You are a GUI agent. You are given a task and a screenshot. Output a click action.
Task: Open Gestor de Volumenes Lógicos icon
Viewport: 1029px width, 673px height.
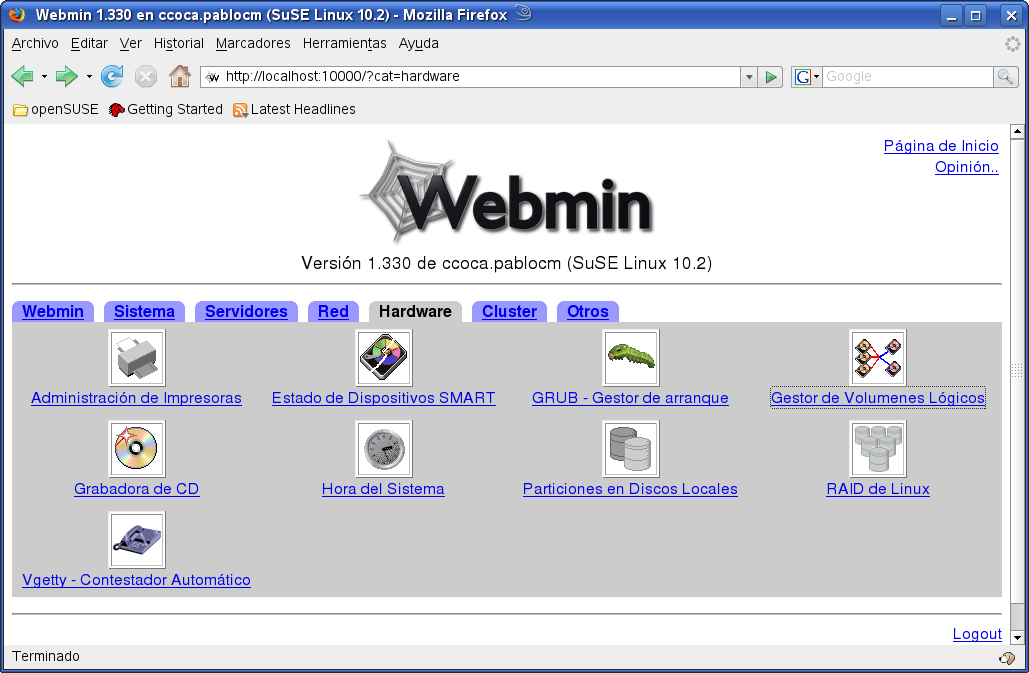[x=877, y=357]
